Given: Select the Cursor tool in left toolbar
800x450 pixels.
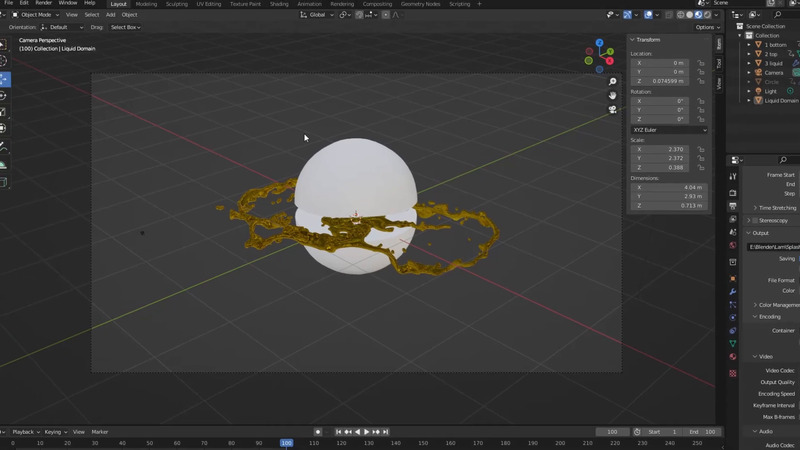Looking at the screenshot, I should pyautogui.click(x=3, y=62).
